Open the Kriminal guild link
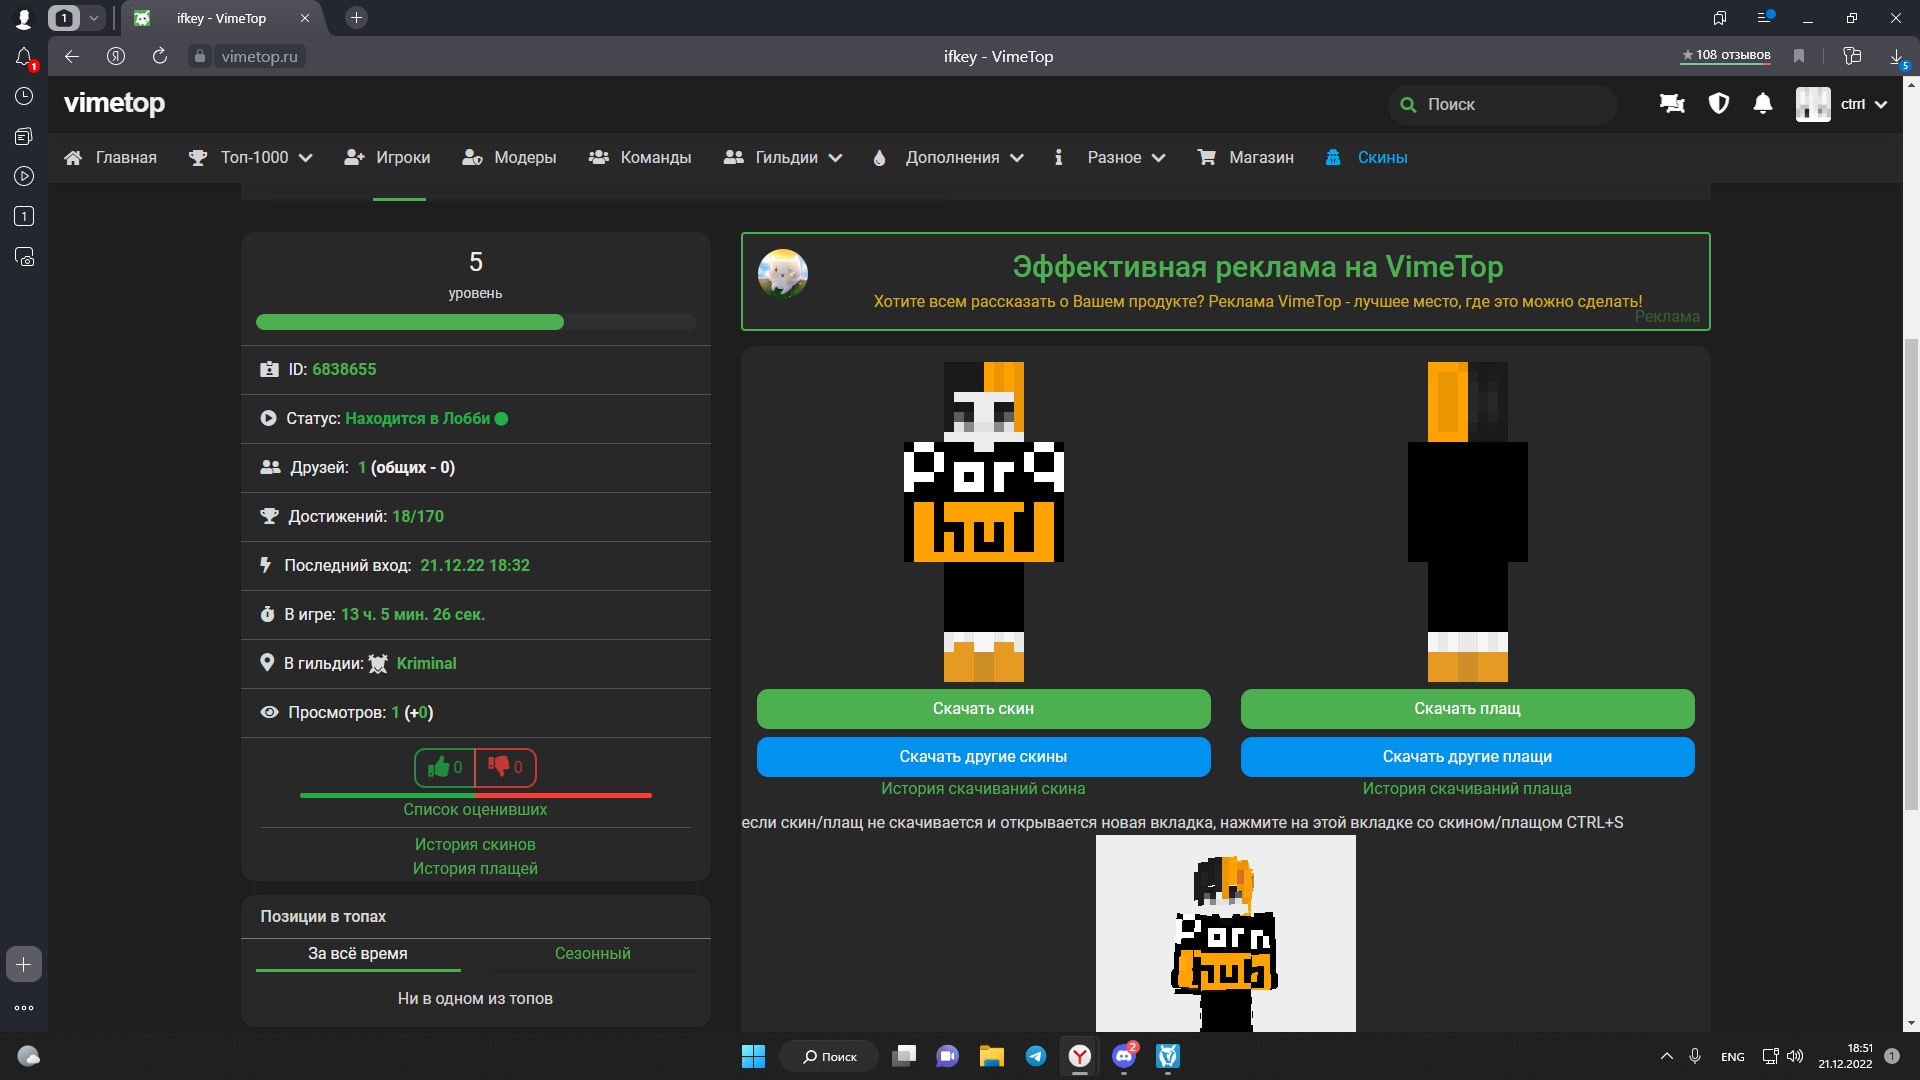Screen dimensions: 1920x1080 point(426,663)
